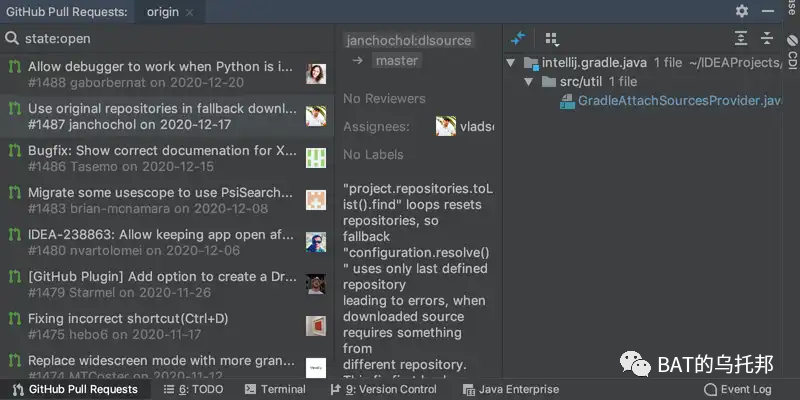
Task: Collapse the src/util folder node
Action: (x=528, y=82)
